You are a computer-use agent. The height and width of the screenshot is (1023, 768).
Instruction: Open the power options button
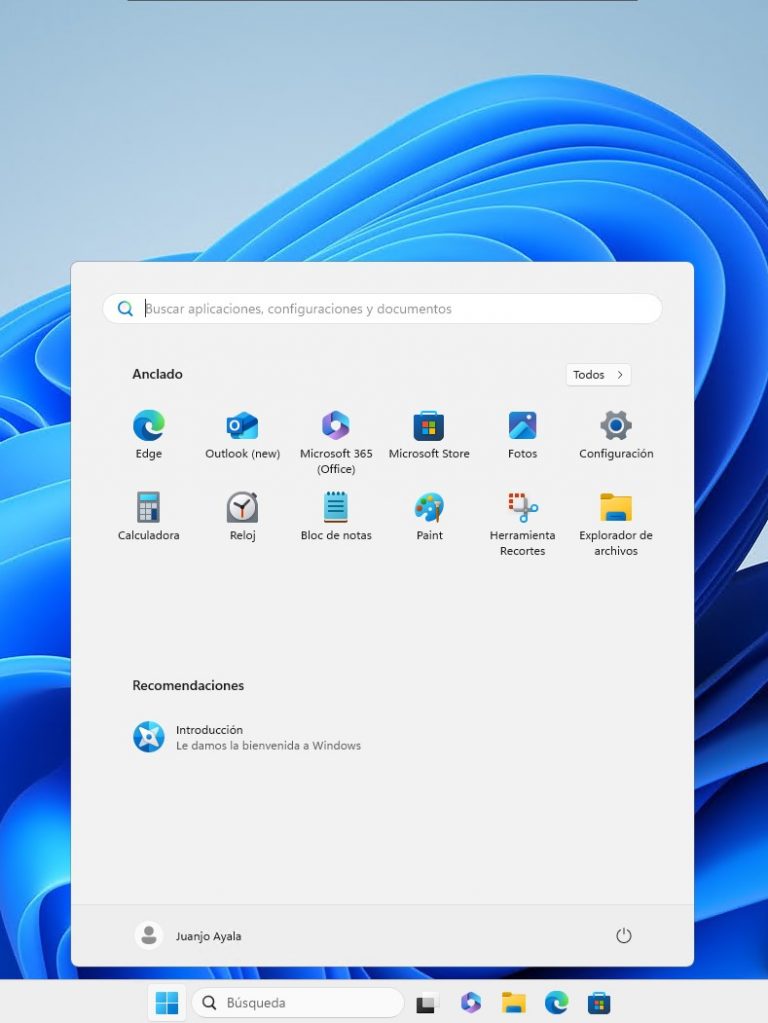coord(624,936)
